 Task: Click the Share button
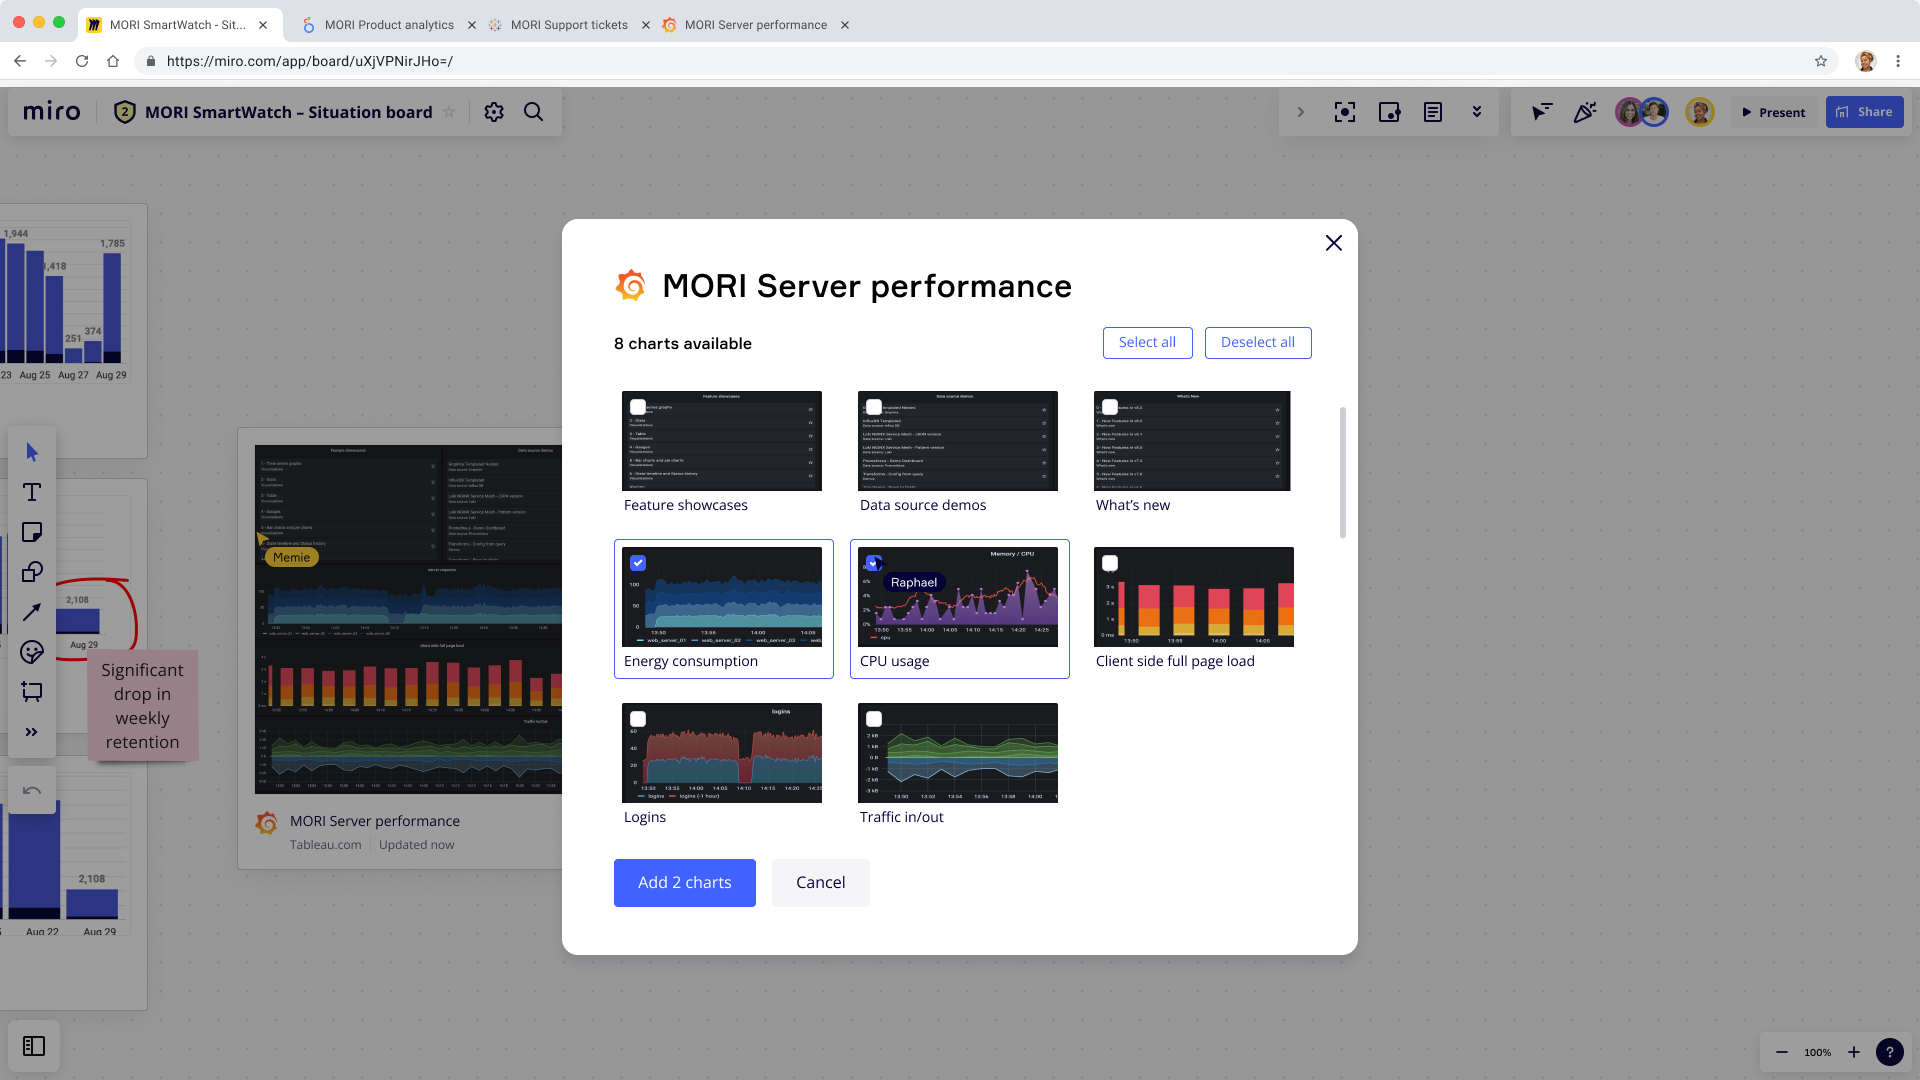pos(1864,112)
